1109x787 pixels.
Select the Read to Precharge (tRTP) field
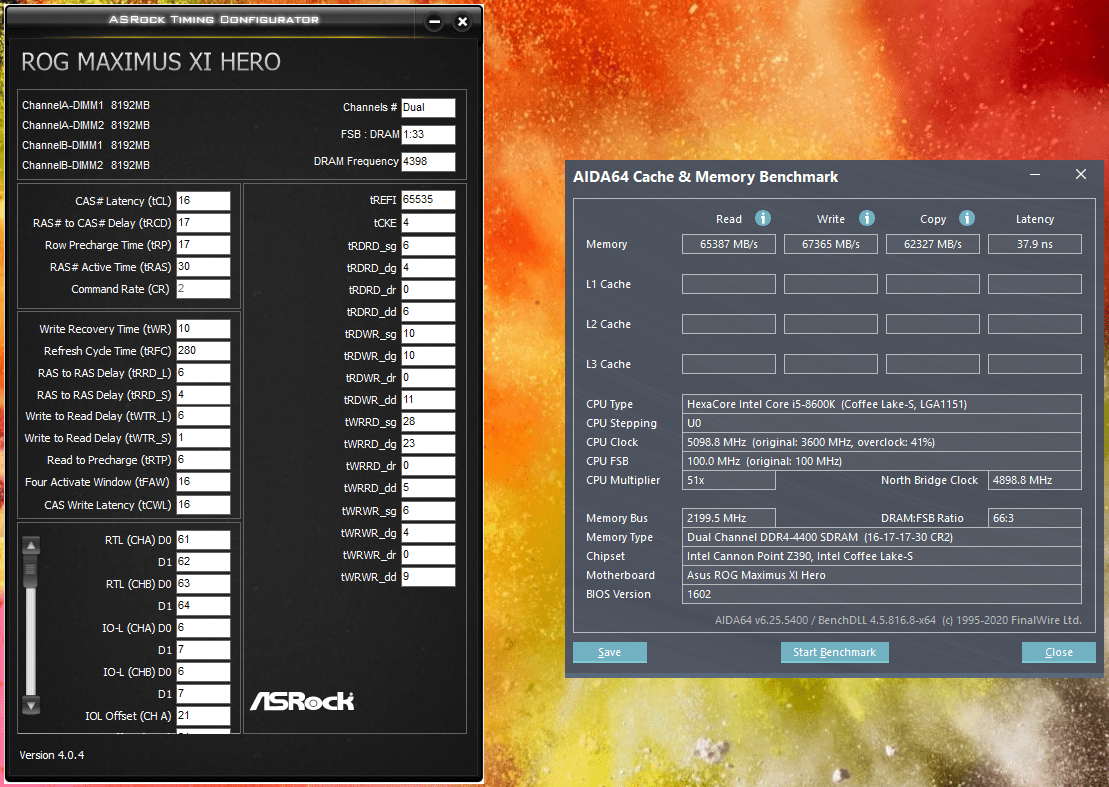pyautogui.click(x=203, y=460)
